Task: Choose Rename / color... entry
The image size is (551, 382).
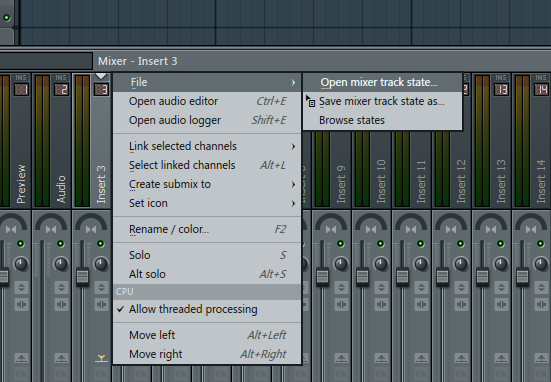Action: pos(207,229)
